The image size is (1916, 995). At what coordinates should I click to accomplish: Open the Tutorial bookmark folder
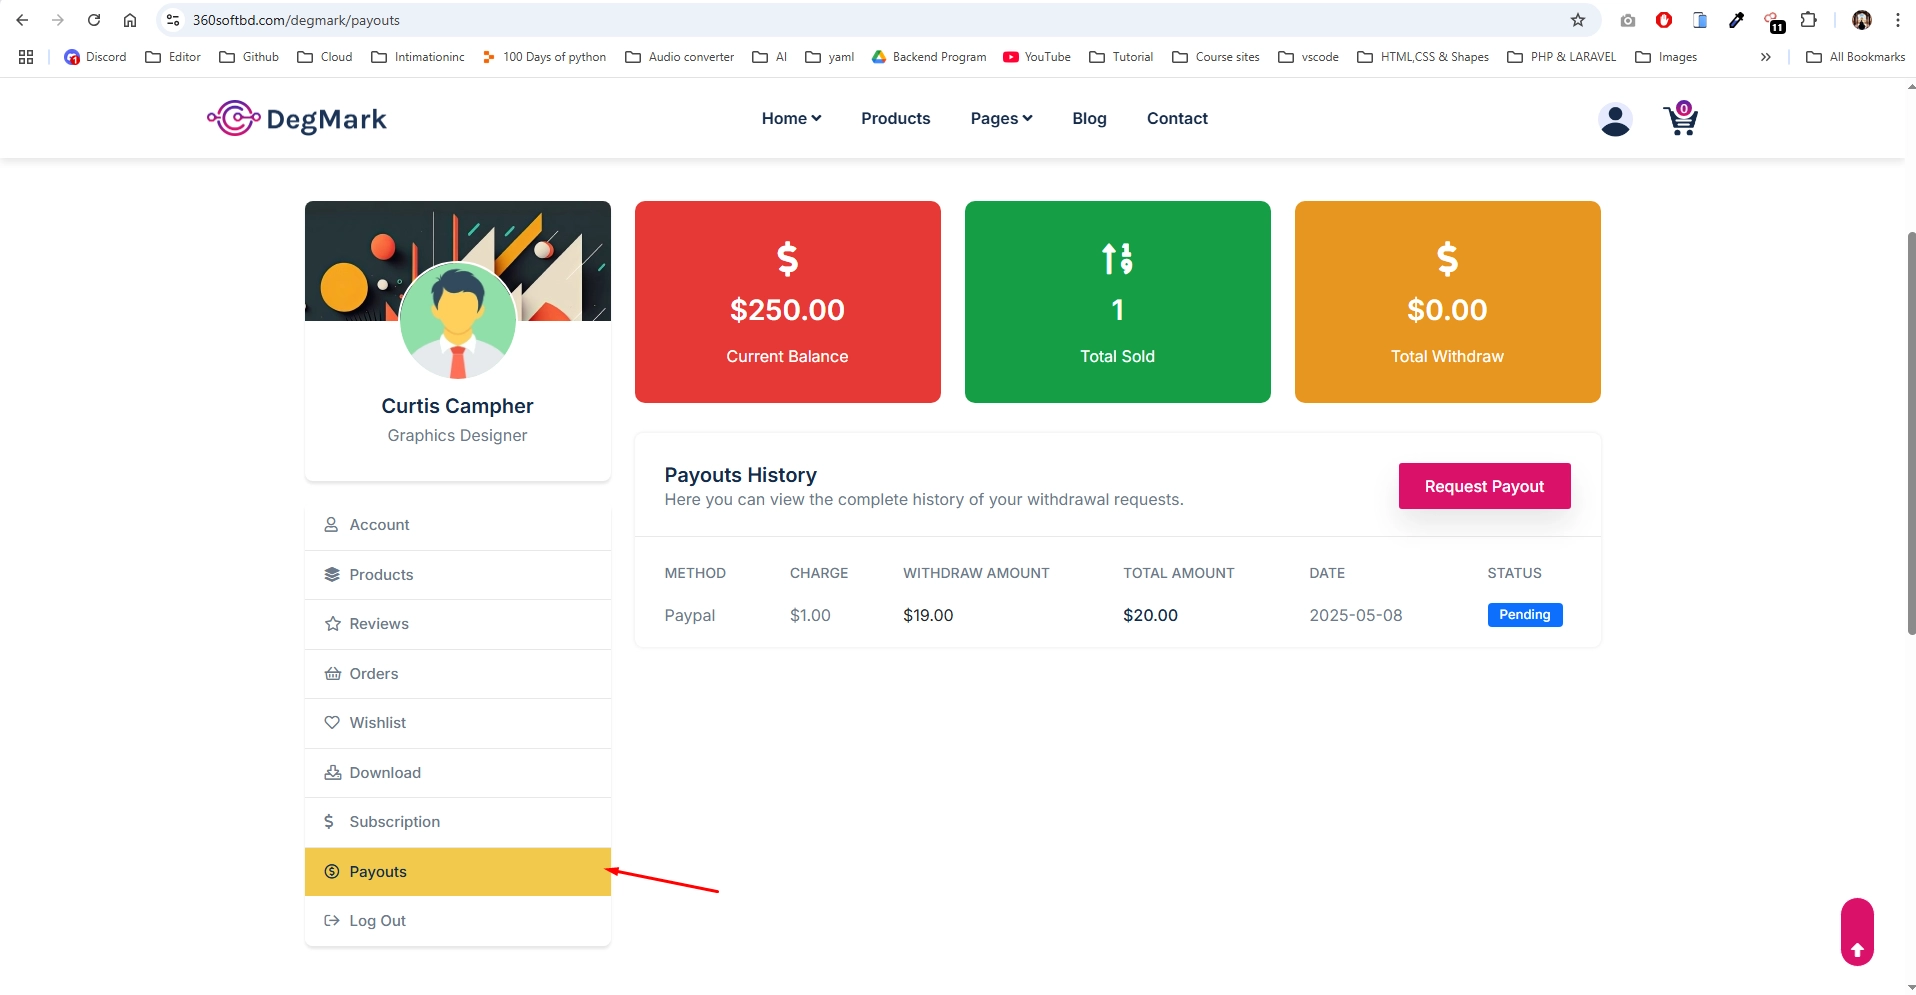click(x=1121, y=57)
